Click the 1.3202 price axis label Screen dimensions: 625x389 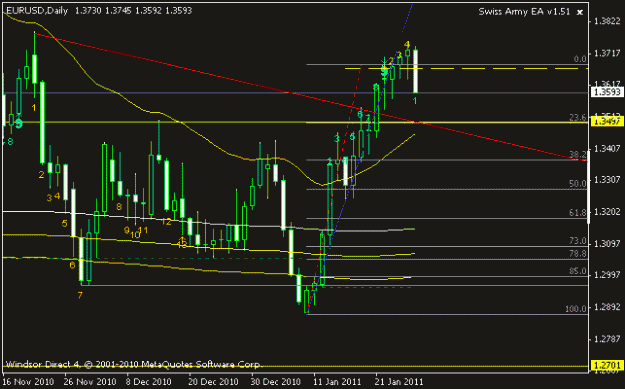click(x=607, y=212)
